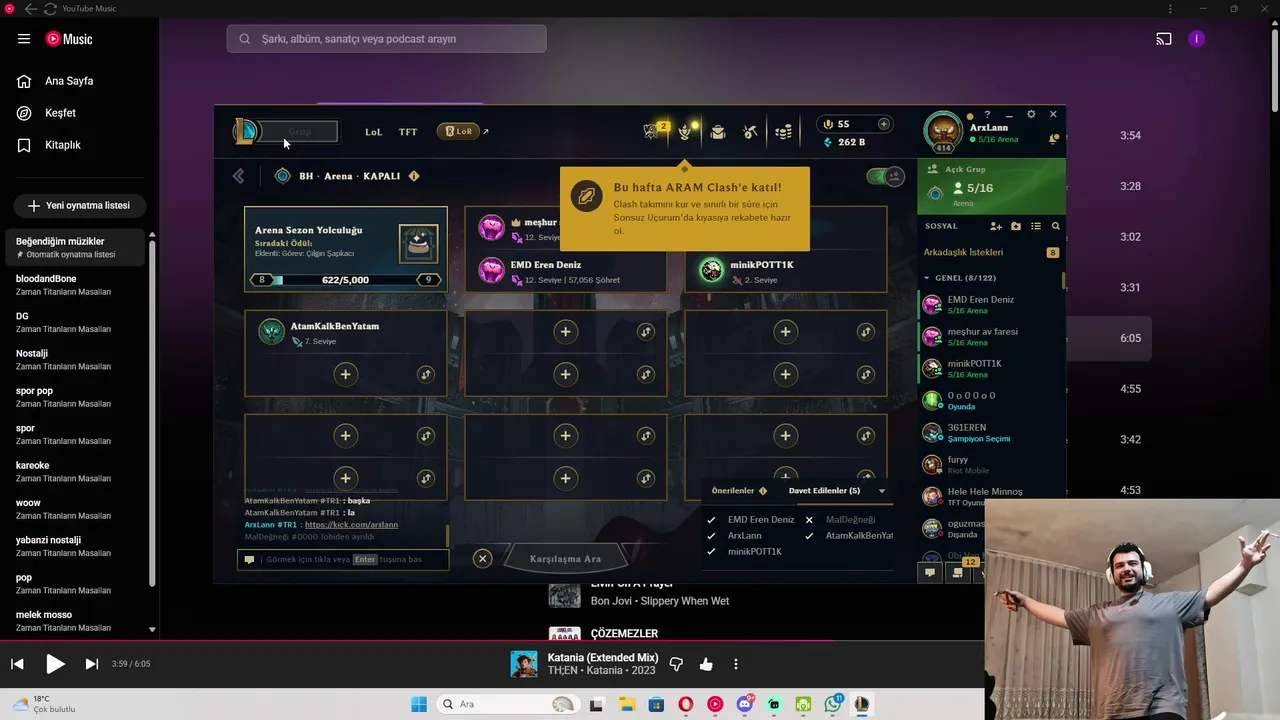
Task: Click the checkmark next to EMD Eren Deniz
Action: (711, 520)
